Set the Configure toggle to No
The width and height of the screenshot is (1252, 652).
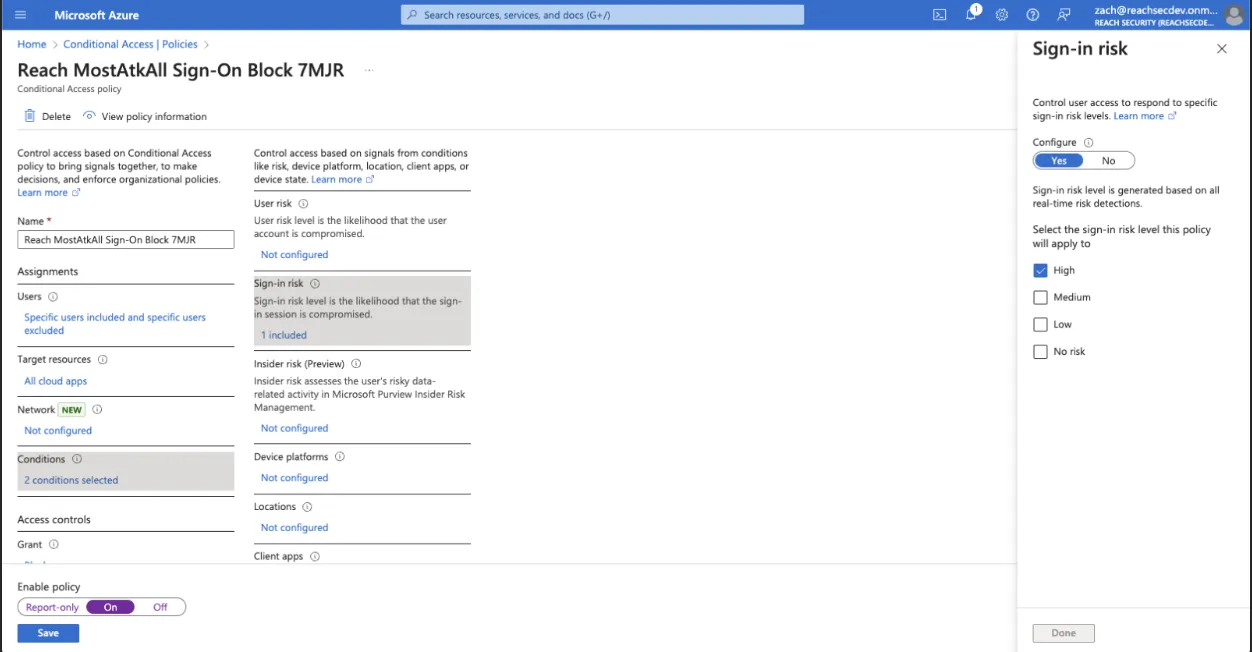click(x=1108, y=160)
